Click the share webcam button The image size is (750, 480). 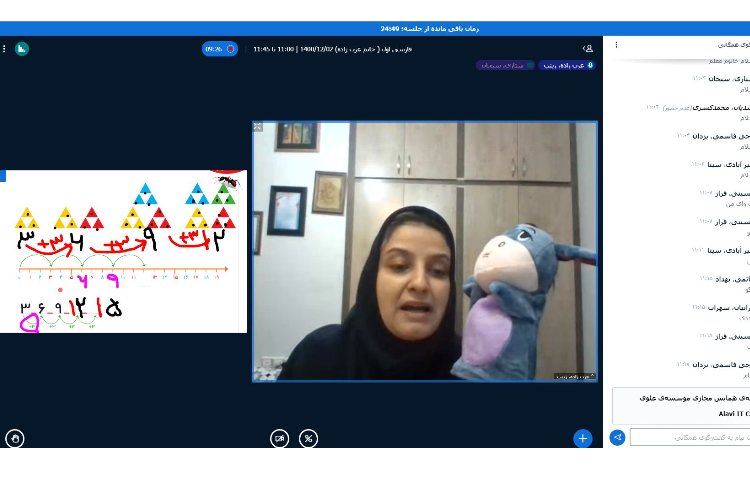pyautogui.click(x=280, y=438)
